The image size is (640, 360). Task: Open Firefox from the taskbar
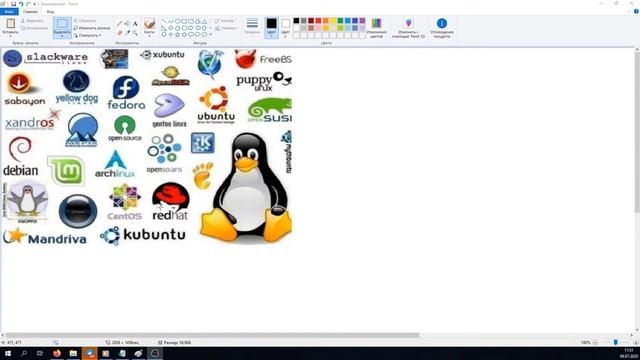click(57, 353)
